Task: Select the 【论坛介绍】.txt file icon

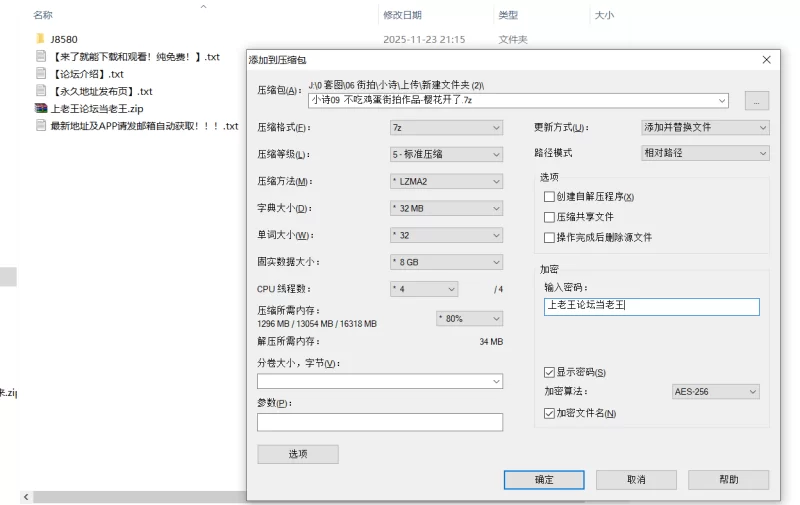Action: (x=41, y=74)
